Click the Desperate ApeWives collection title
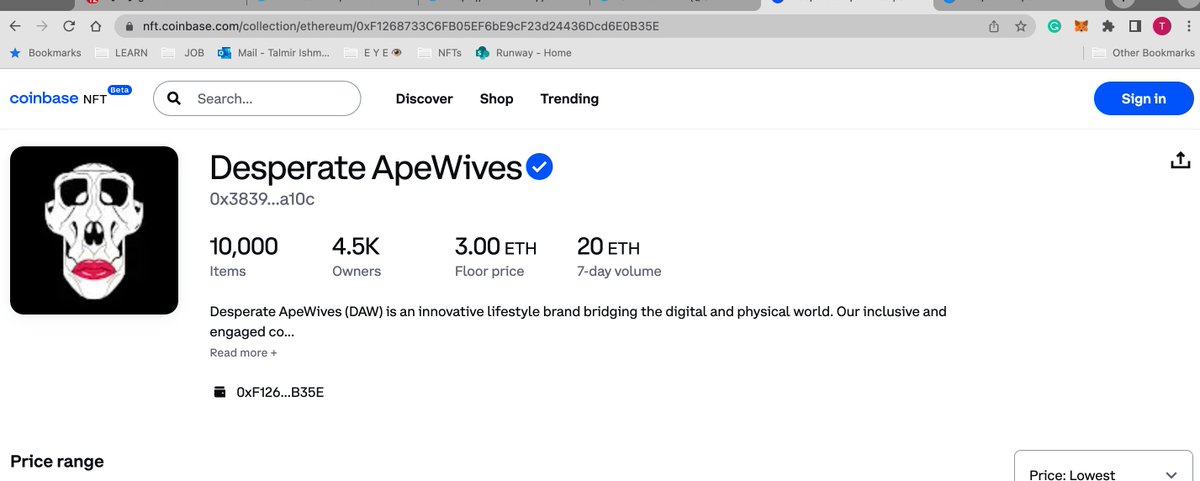The height and width of the screenshot is (481, 1200). pos(366,168)
